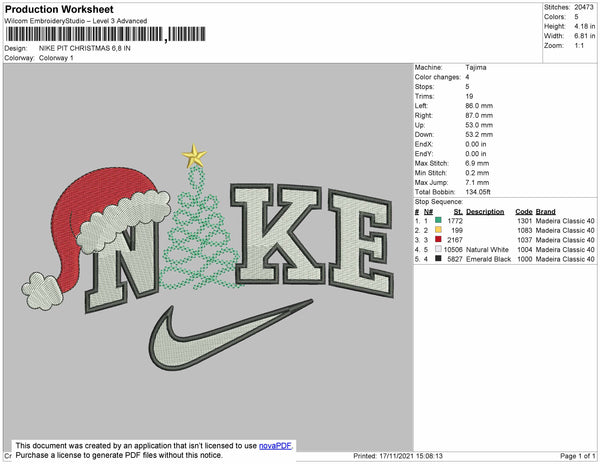Click the Colors value 5

[x=576, y=17]
